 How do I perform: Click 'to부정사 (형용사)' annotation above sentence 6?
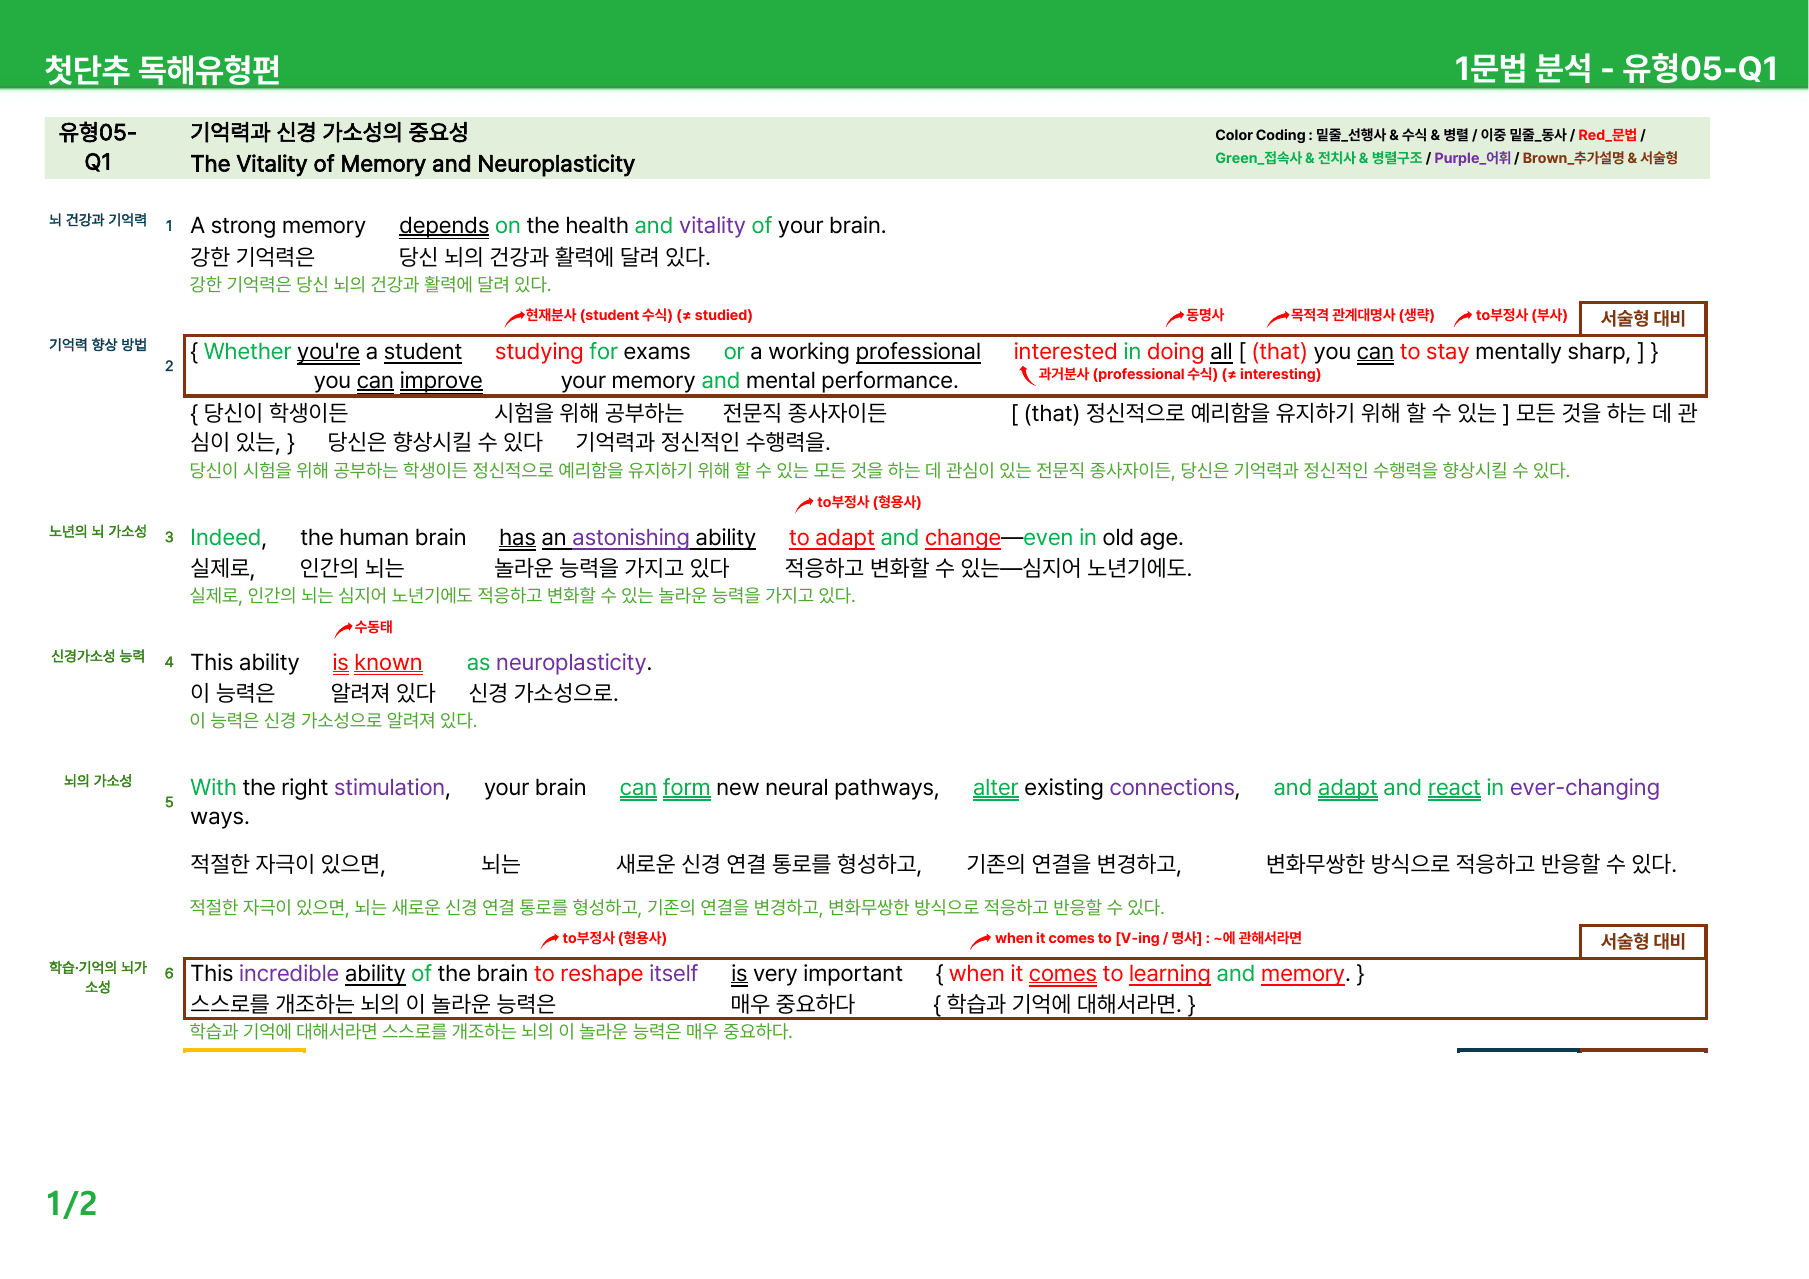click(x=614, y=938)
